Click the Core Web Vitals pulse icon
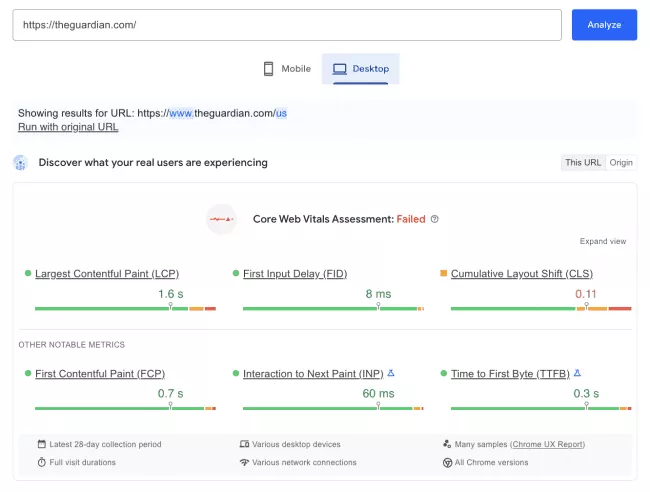 click(x=221, y=219)
